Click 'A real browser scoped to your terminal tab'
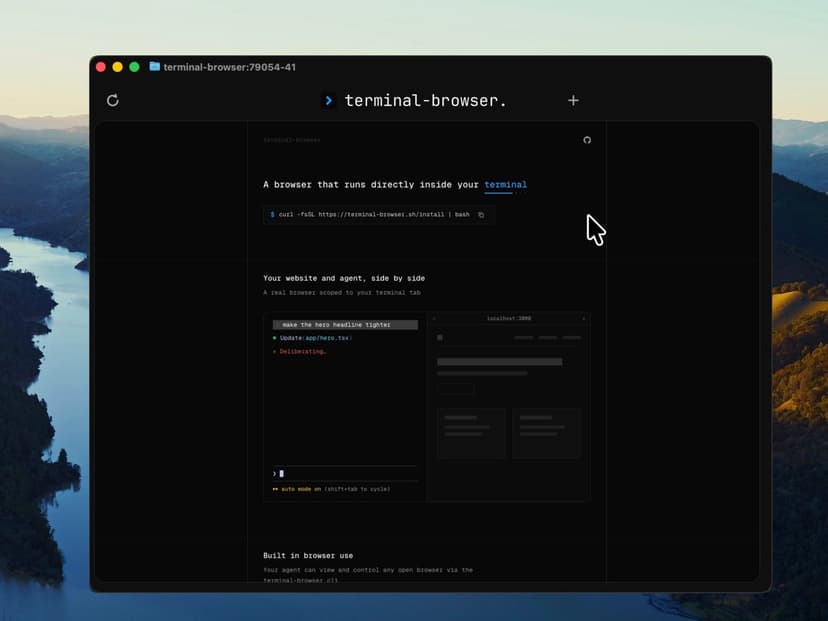The height and width of the screenshot is (621, 828). 342,293
